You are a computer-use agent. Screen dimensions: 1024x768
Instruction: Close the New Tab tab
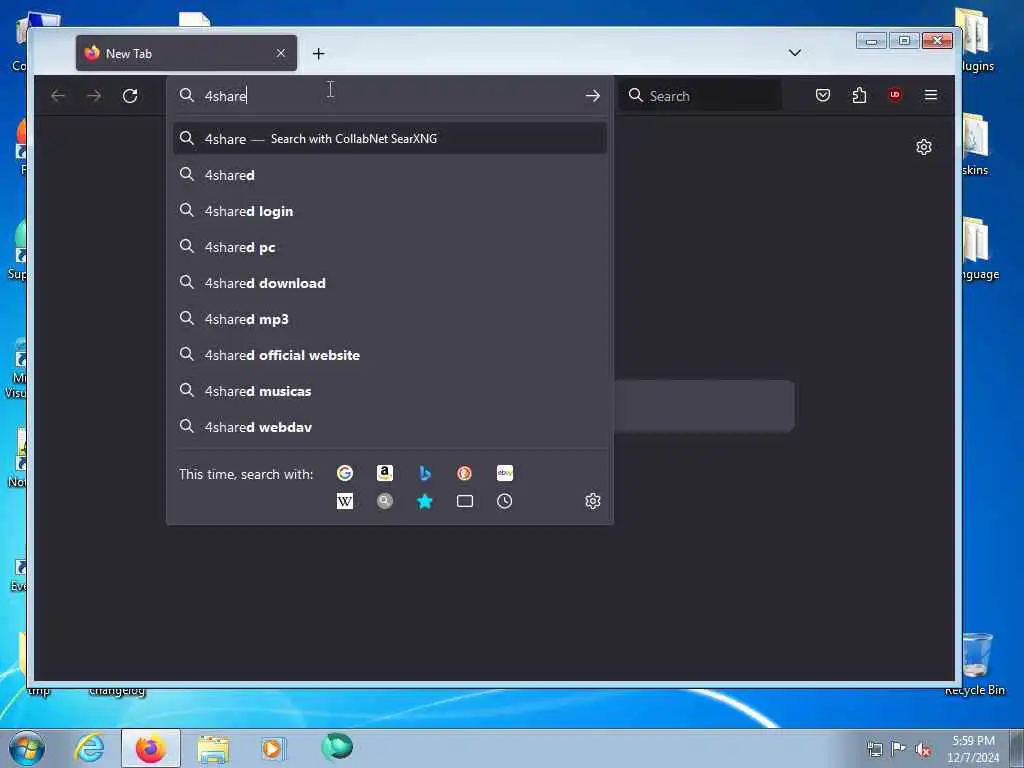pyautogui.click(x=281, y=53)
